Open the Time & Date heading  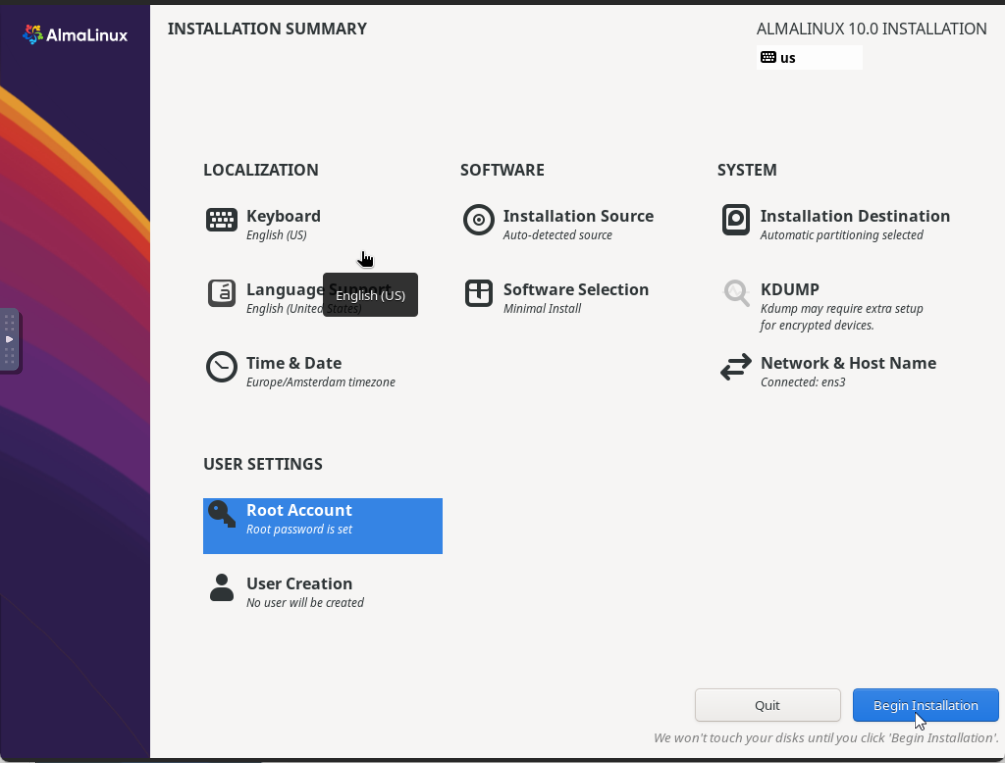[294, 363]
